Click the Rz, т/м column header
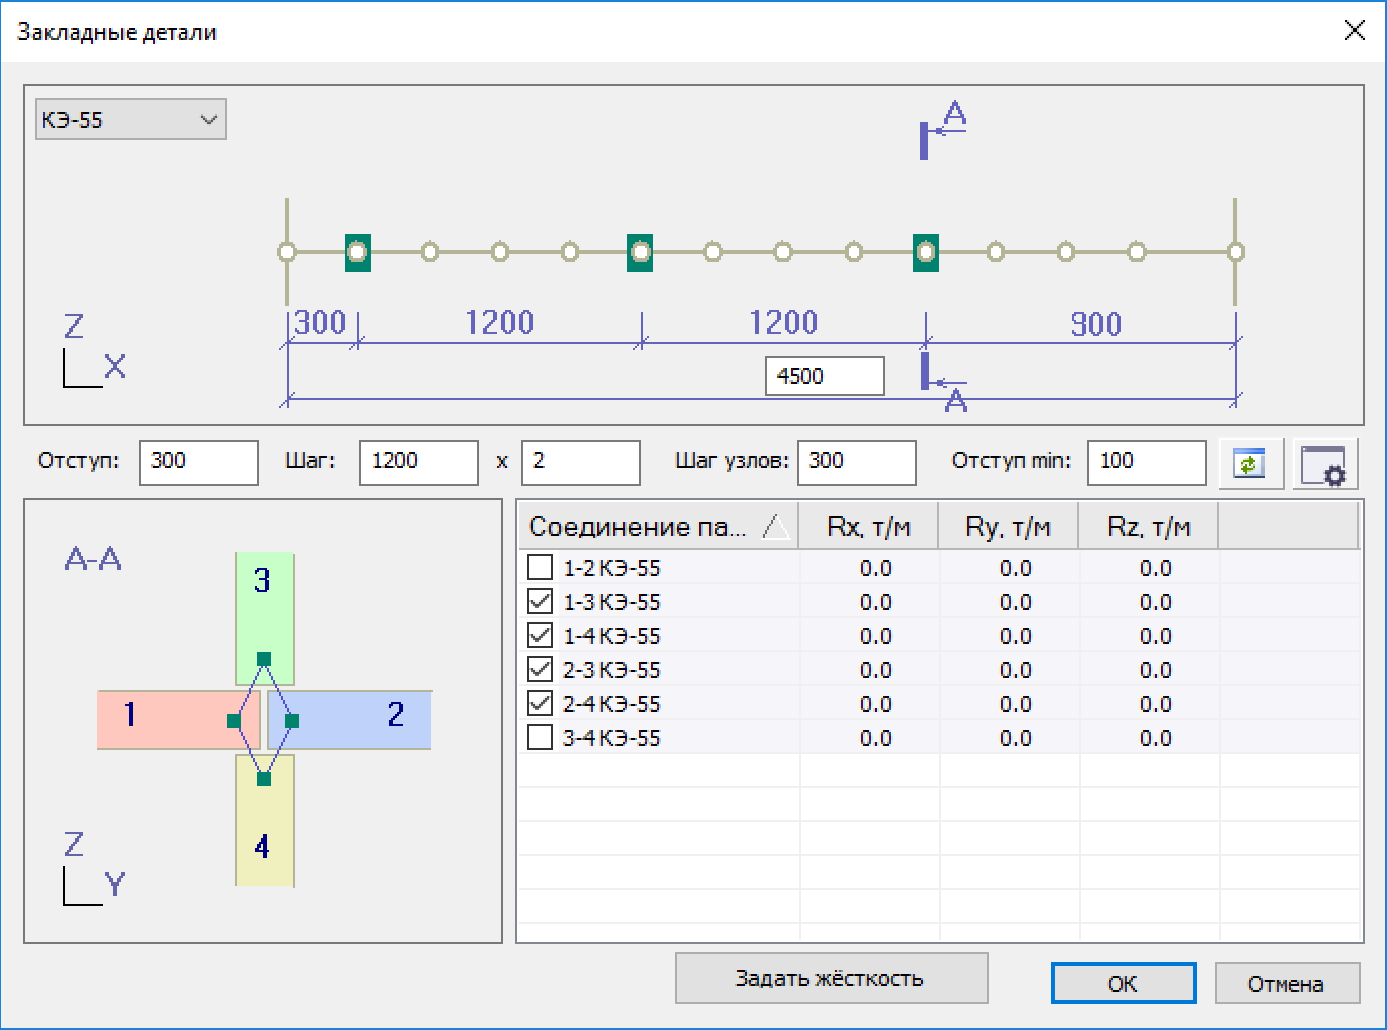 pos(1148,527)
